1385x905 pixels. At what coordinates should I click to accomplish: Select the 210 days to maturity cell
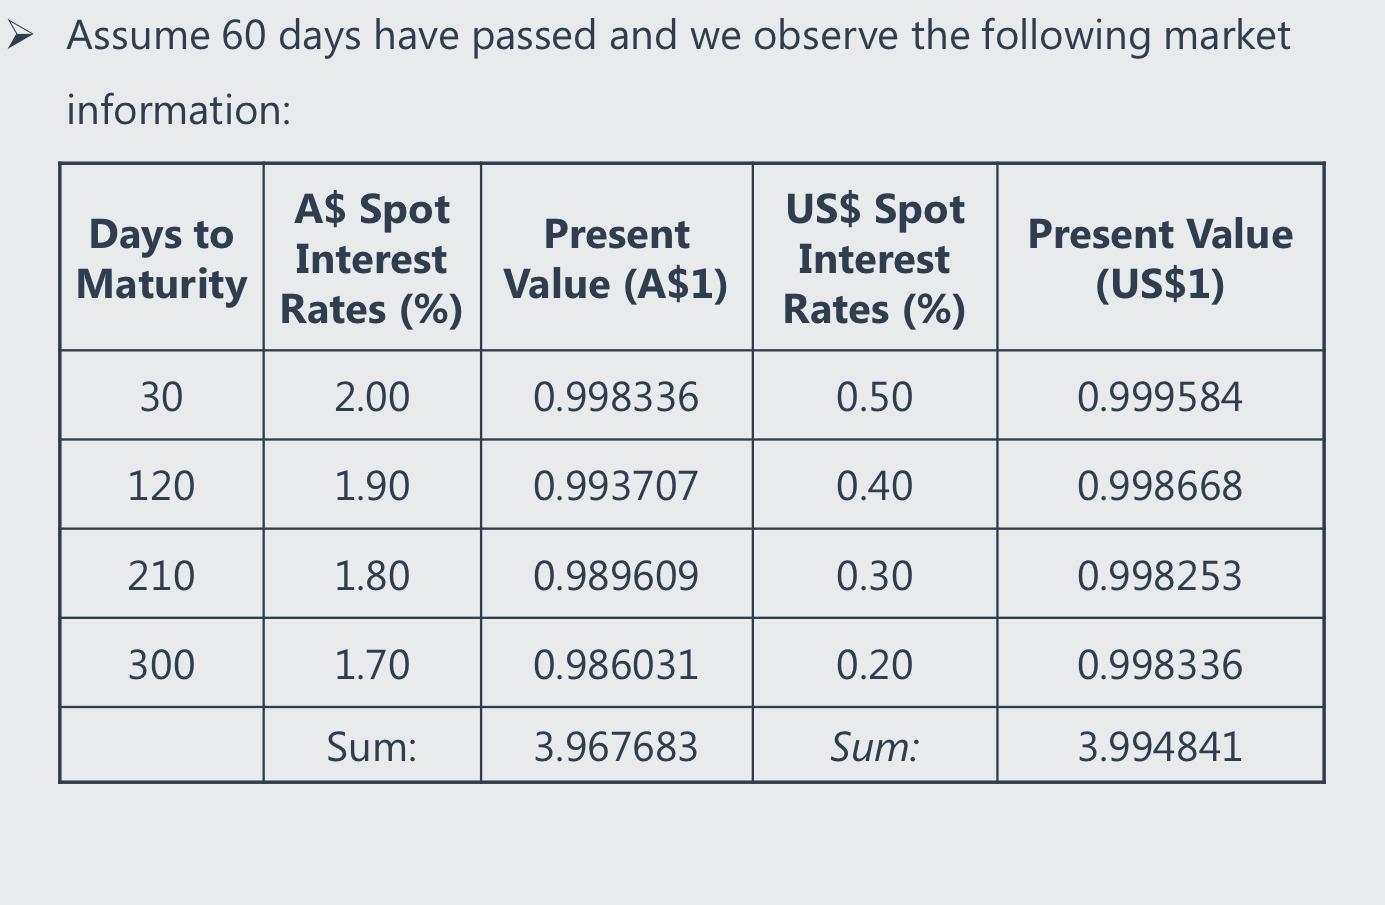click(161, 575)
